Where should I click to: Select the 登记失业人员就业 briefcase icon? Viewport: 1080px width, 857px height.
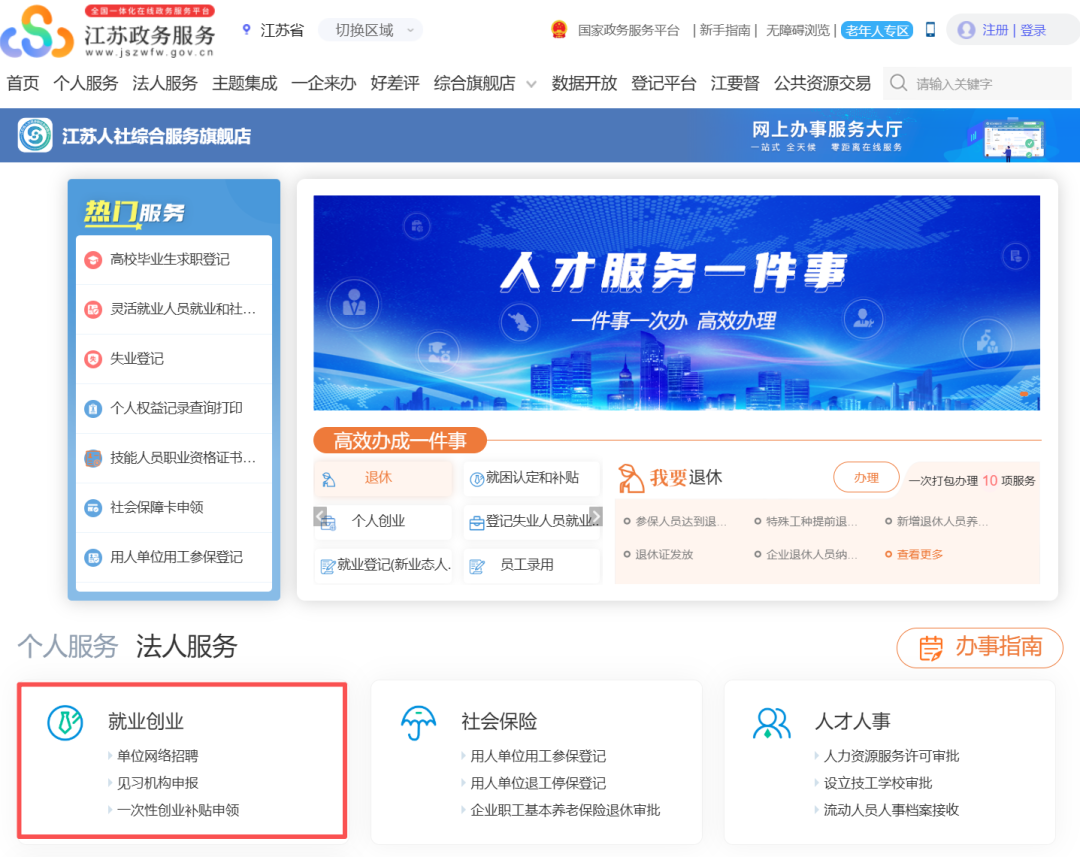point(478,521)
